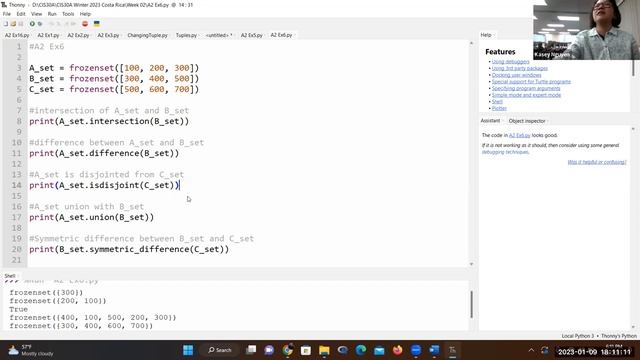Click the editor scrollbar up arrow
This screenshot has height=360, width=640.
pos(471,43)
